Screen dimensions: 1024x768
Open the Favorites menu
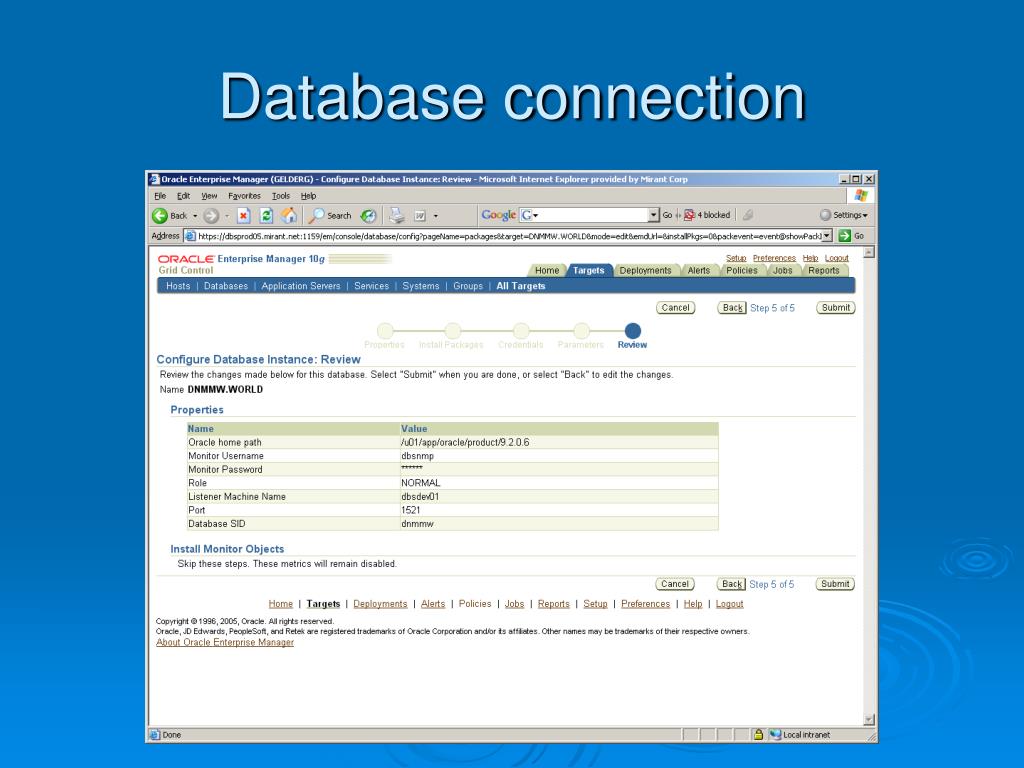[244, 196]
